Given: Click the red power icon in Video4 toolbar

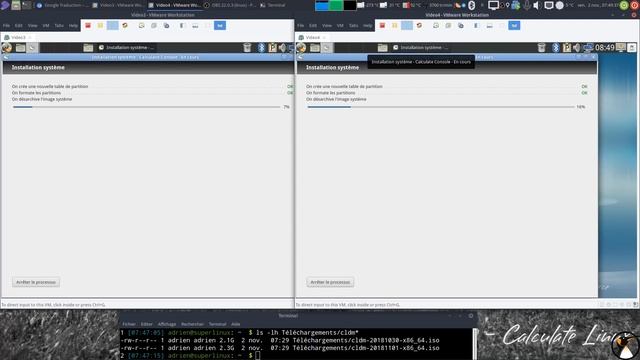Looking at the screenshot, I should pyautogui.click(x=382, y=26).
